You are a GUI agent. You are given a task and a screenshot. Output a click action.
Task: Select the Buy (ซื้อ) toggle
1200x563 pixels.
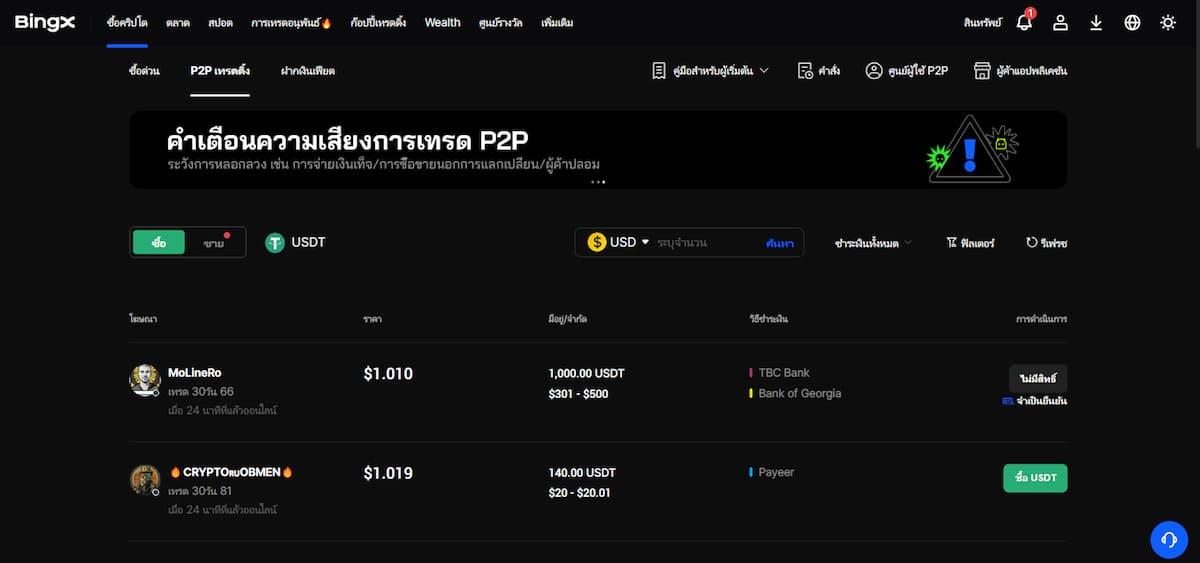(x=159, y=243)
